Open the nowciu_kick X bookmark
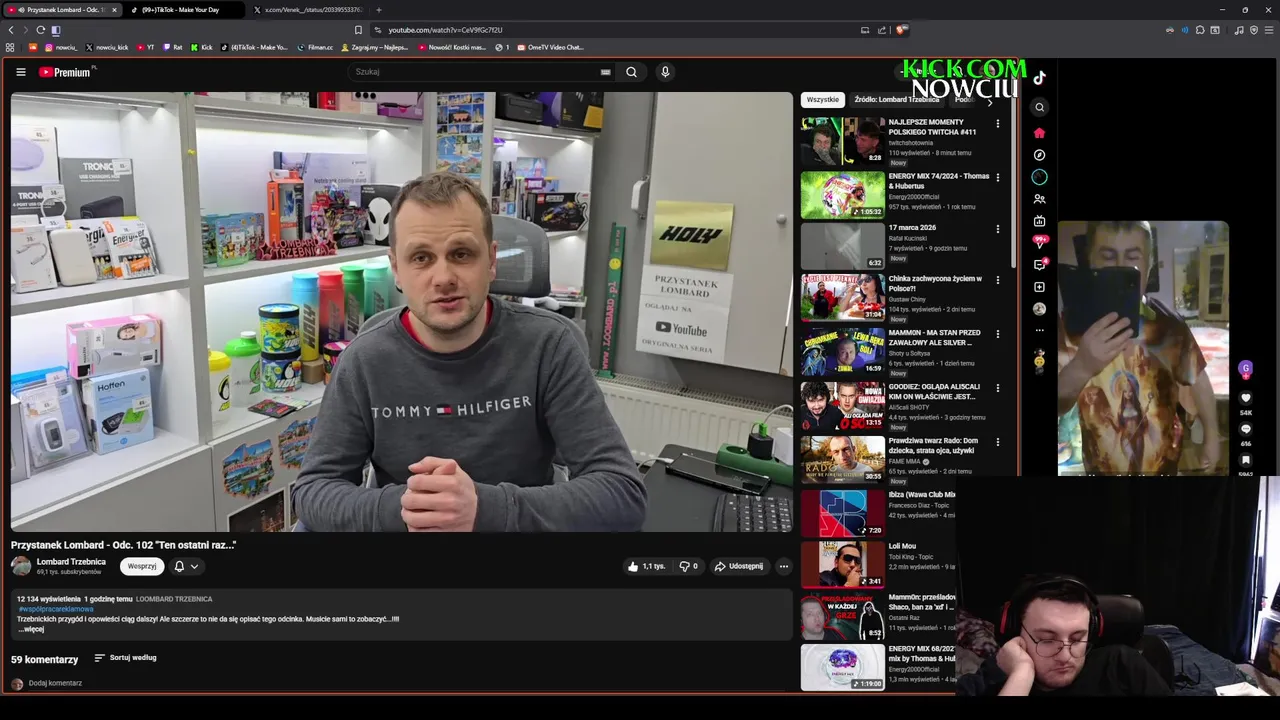 (107, 47)
